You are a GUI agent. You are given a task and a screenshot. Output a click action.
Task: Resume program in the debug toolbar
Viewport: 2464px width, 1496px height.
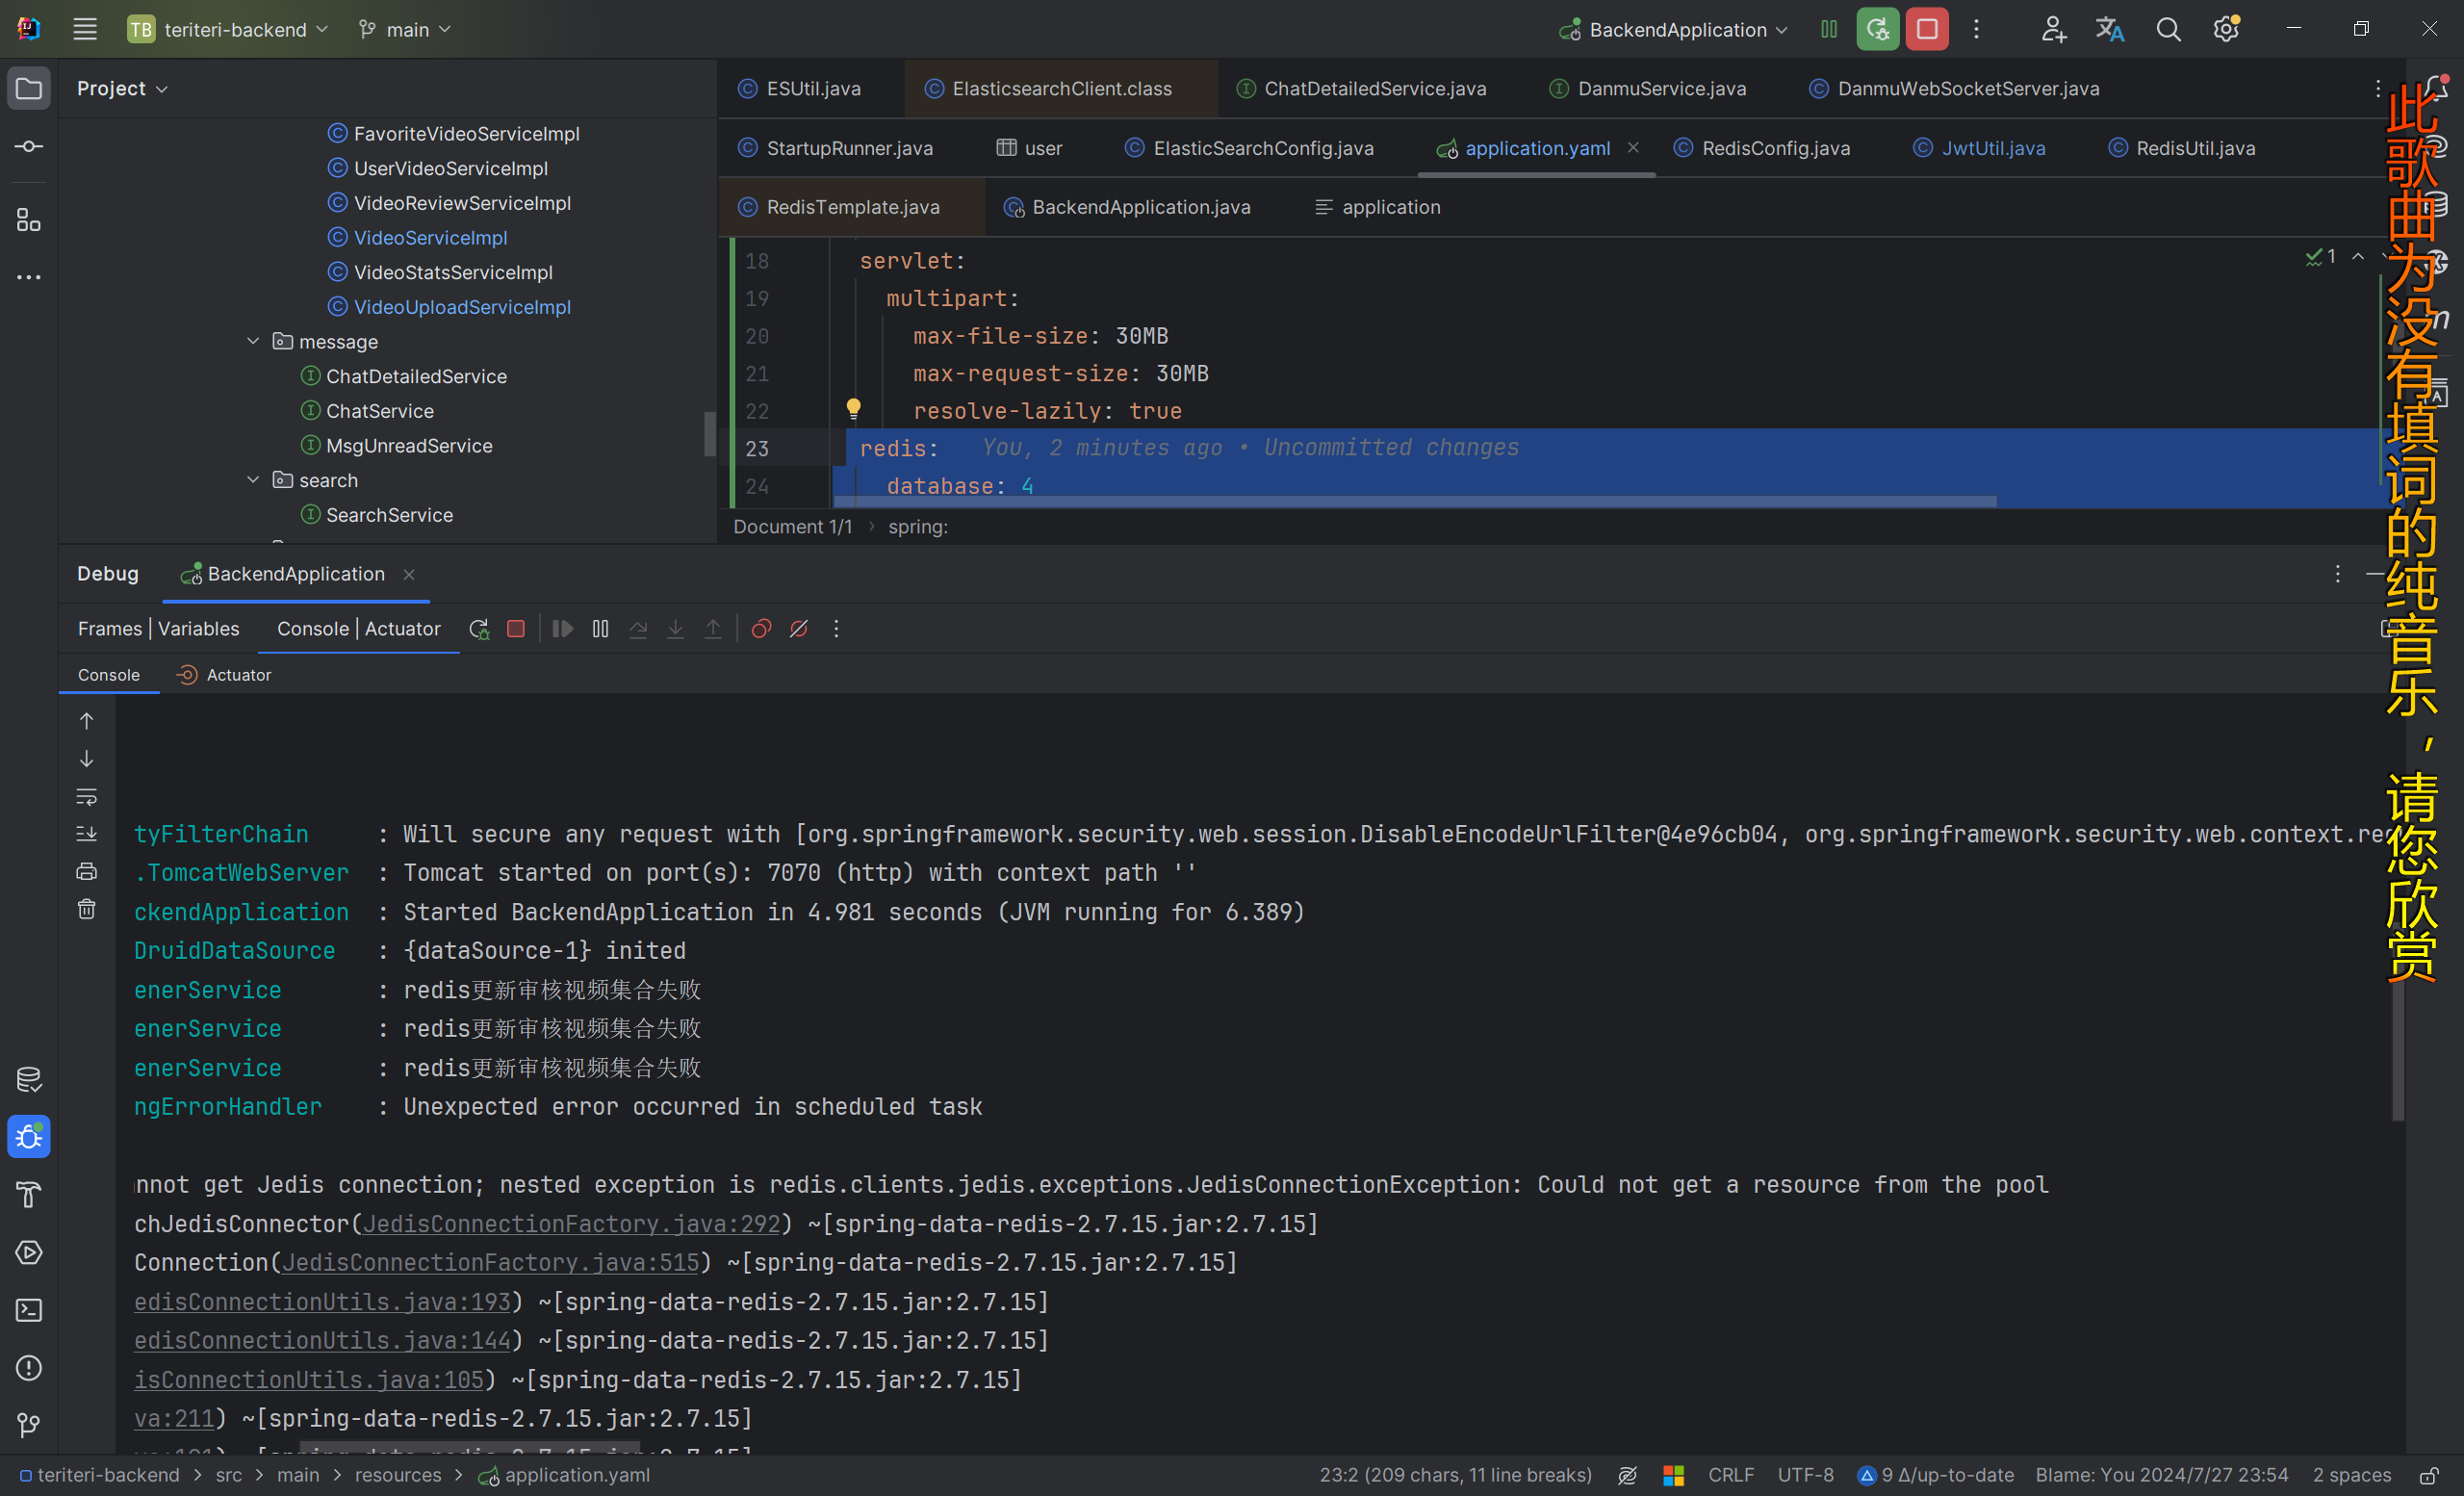(563, 629)
